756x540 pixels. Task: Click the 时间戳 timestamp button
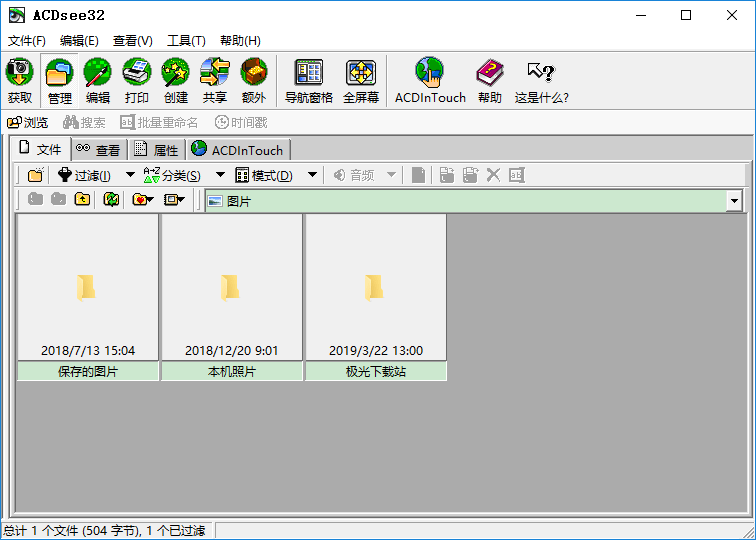coord(240,122)
